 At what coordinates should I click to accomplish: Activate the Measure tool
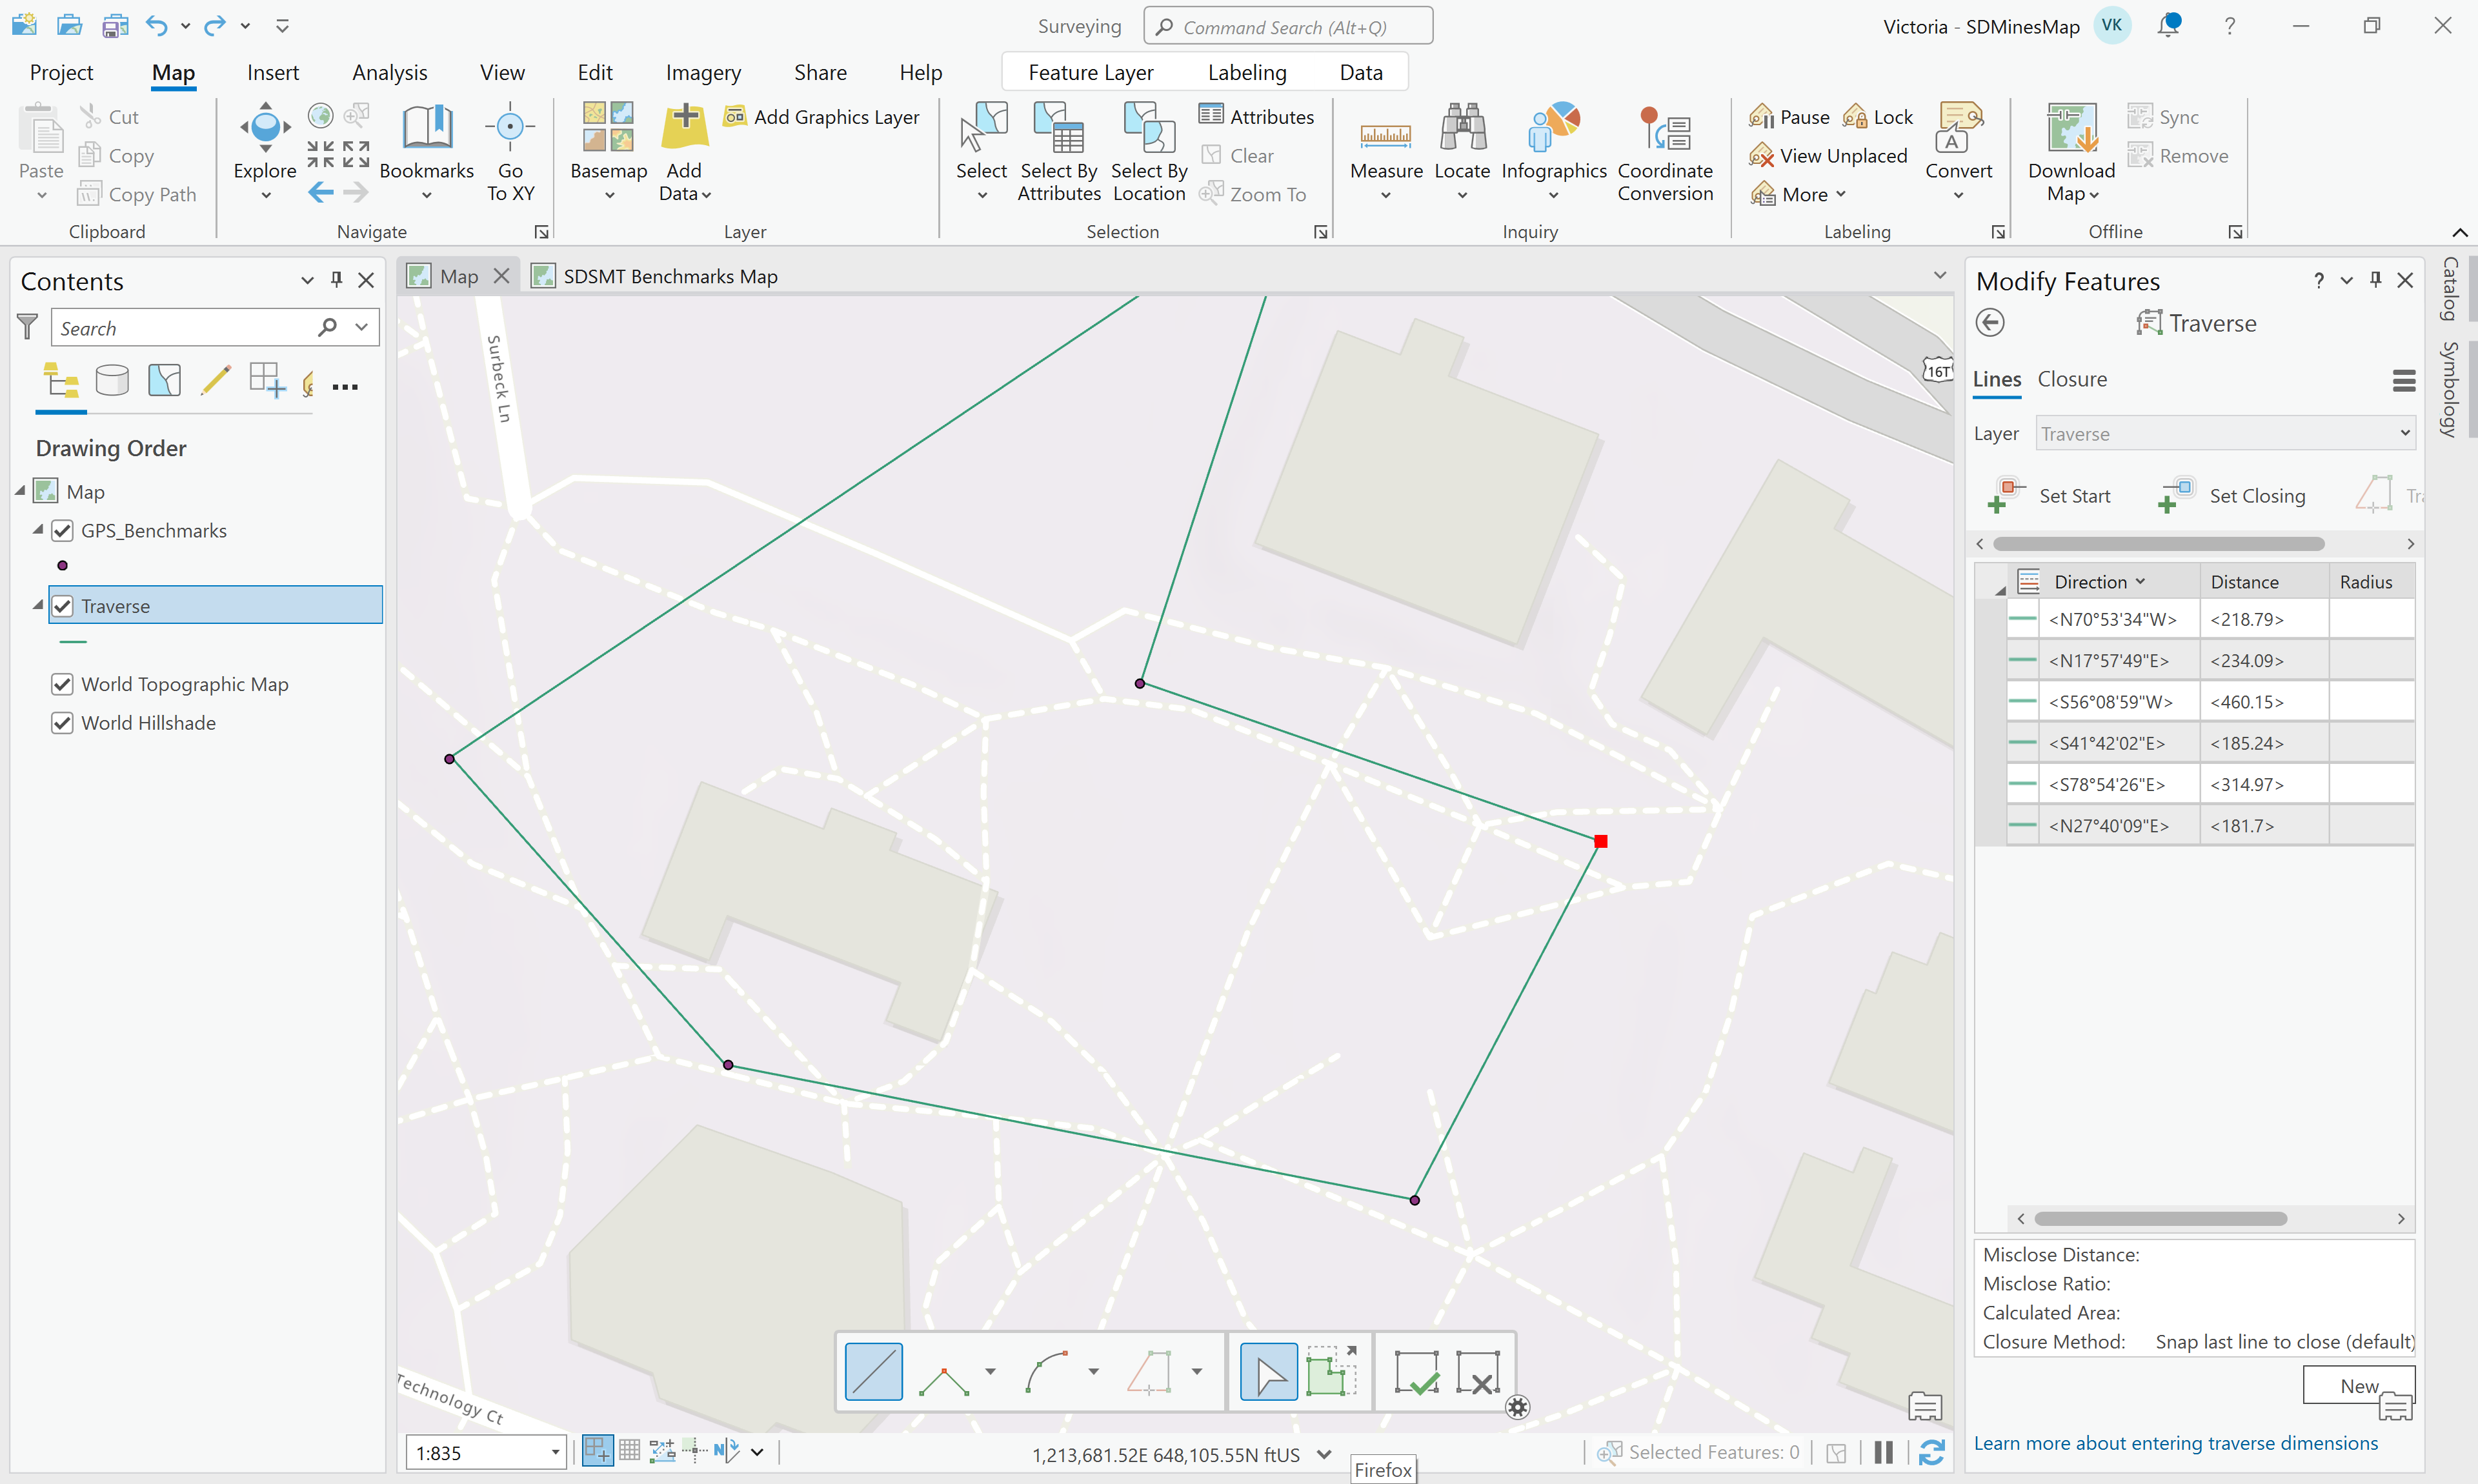tap(1385, 150)
